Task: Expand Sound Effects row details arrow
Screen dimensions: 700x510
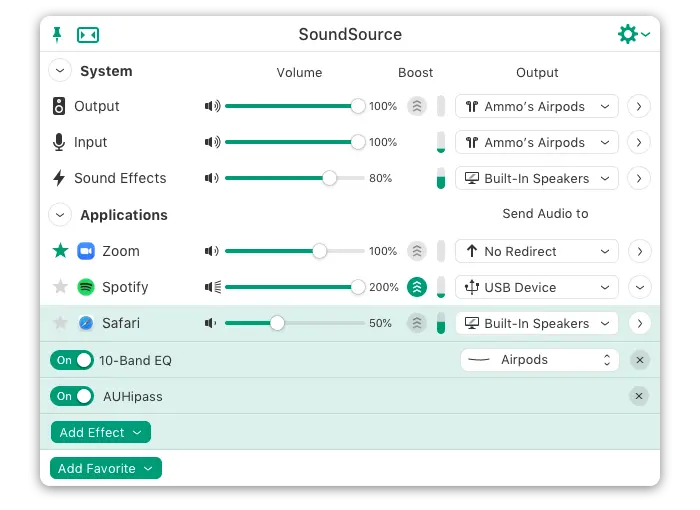Action: click(x=639, y=178)
